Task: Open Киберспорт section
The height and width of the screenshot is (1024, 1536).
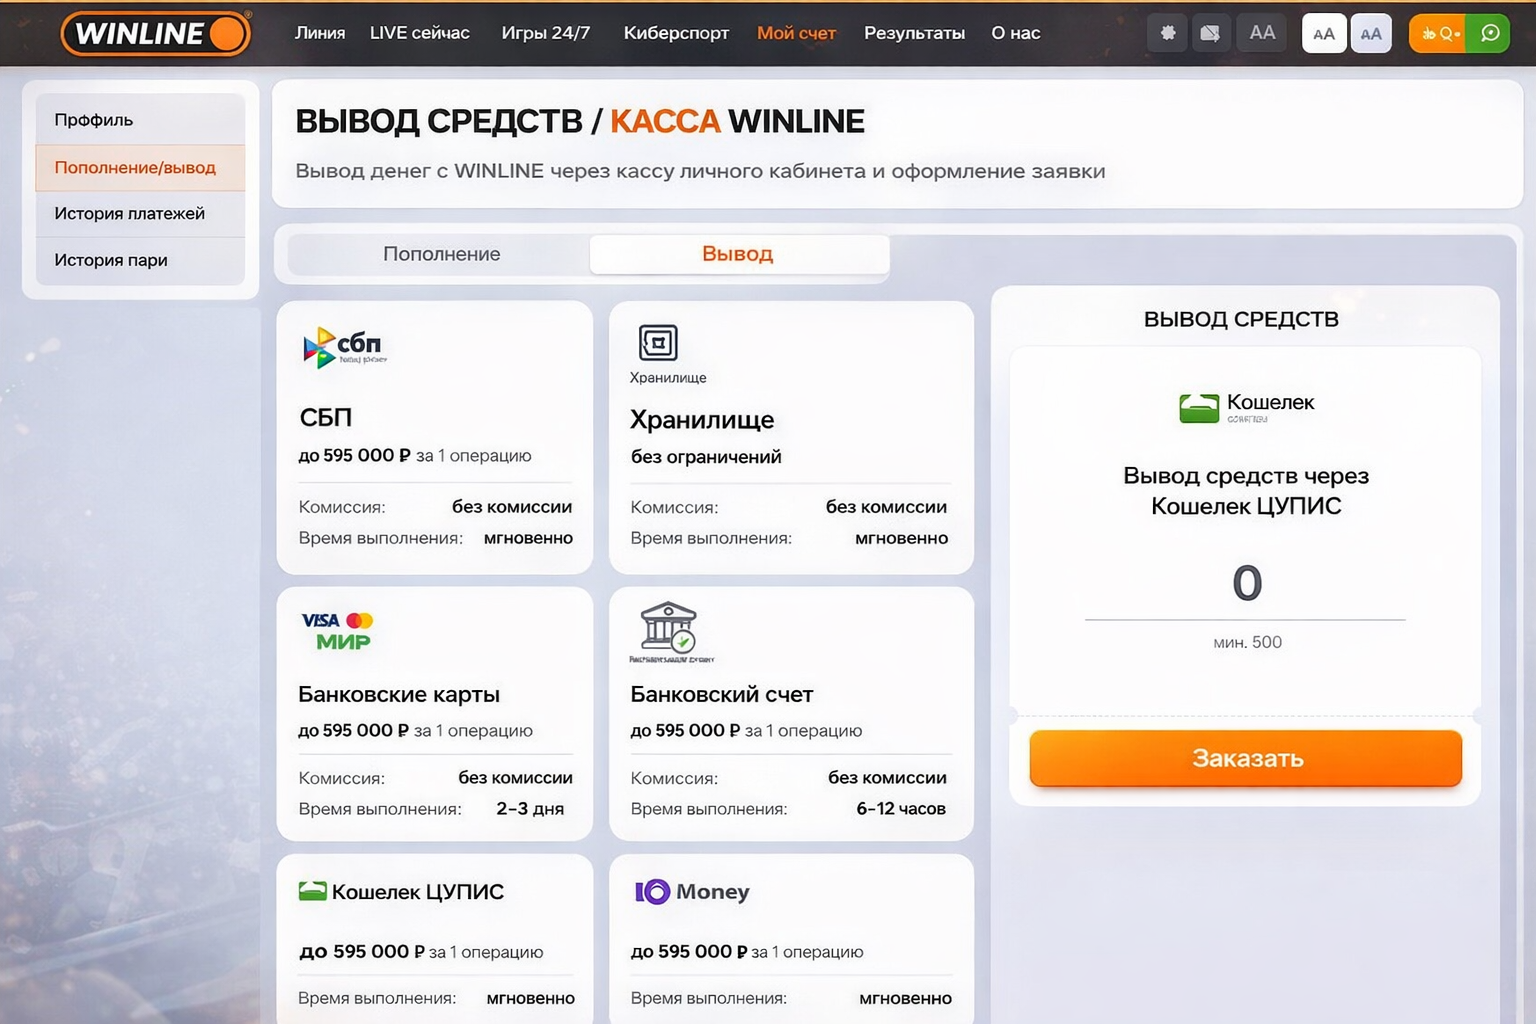Action: click(x=676, y=33)
